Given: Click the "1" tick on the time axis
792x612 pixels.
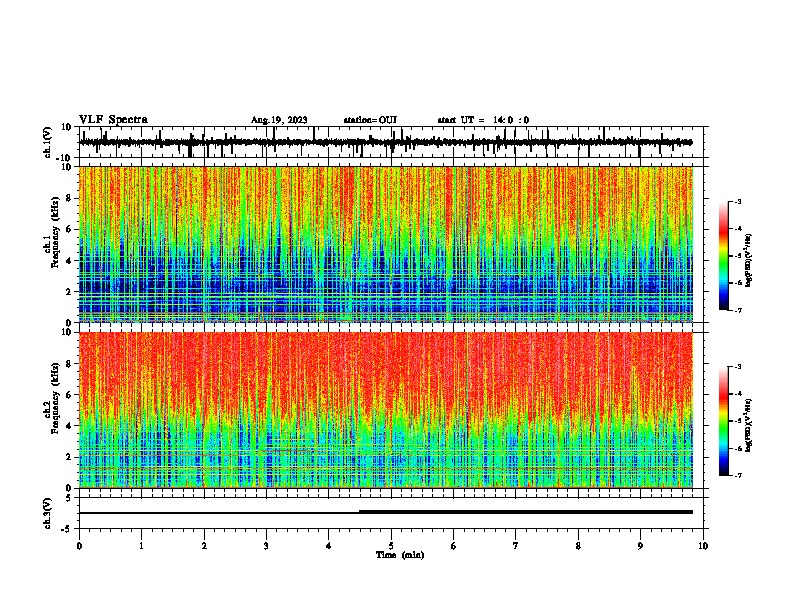Looking at the screenshot, I should 141,546.
